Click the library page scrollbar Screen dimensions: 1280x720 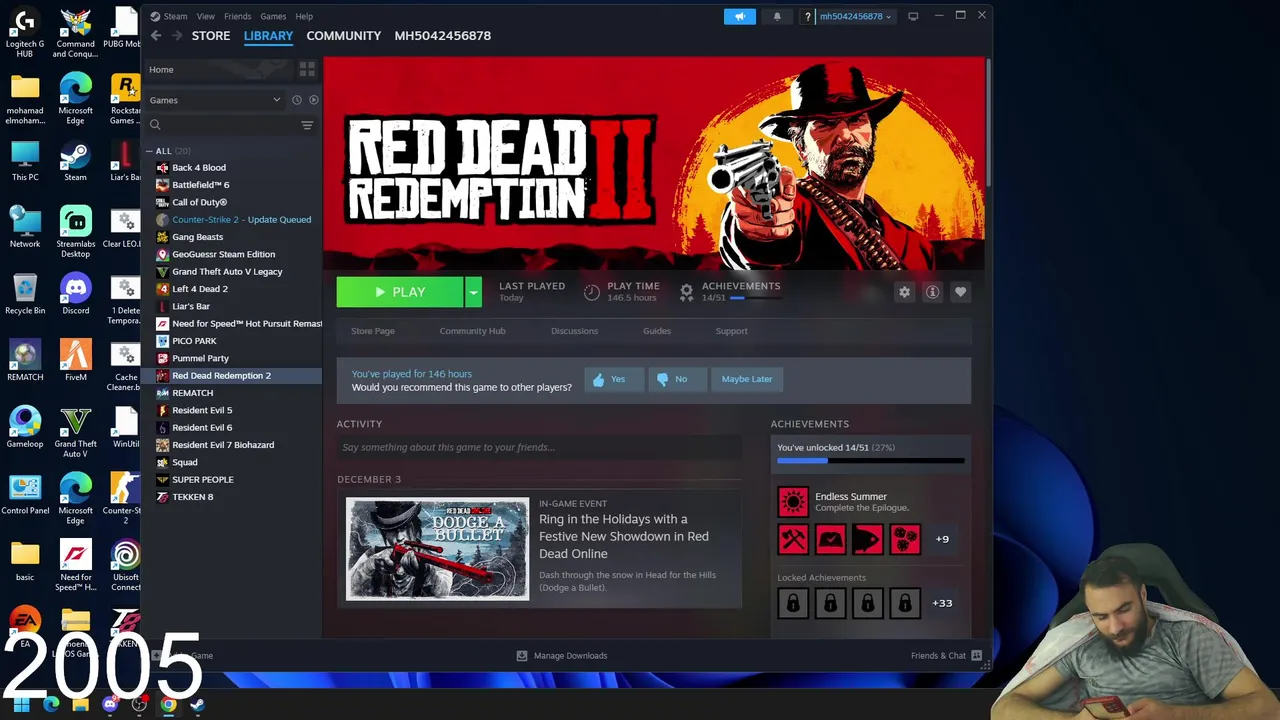[x=988, y=120]
